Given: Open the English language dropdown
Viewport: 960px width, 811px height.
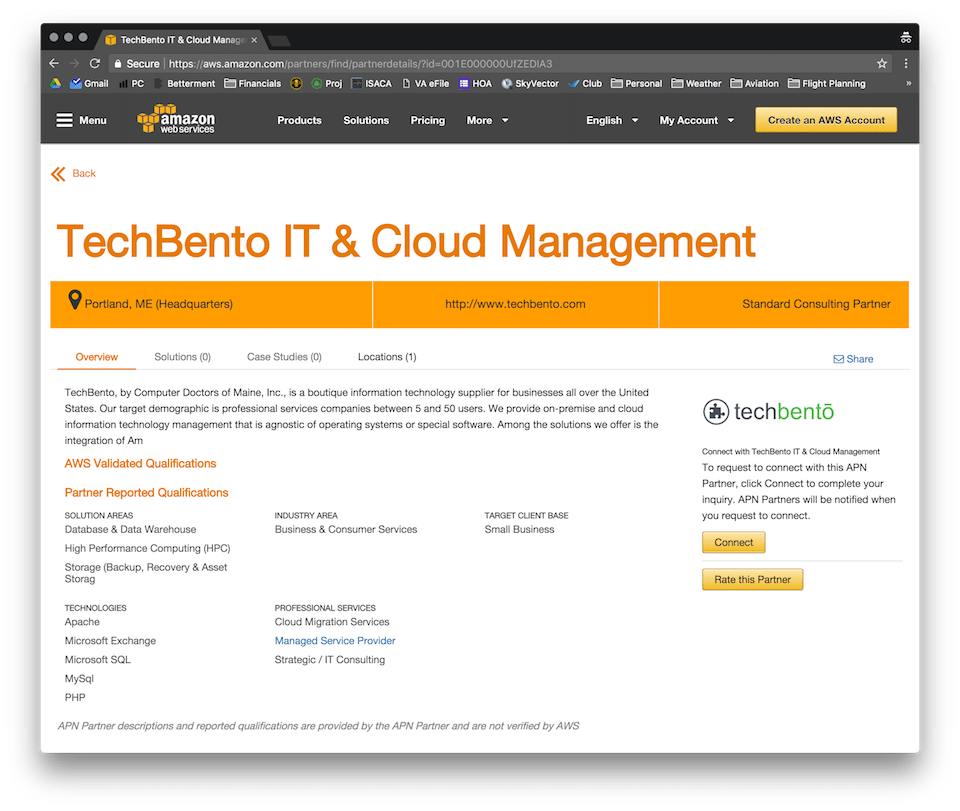Looking at the screenshot, I should pyautogui.click(x=612, y=120).
